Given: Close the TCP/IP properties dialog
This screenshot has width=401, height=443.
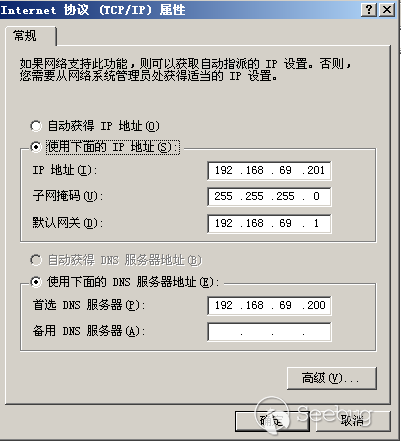Looking at the screenshot, I should click(x=387, y=10).
